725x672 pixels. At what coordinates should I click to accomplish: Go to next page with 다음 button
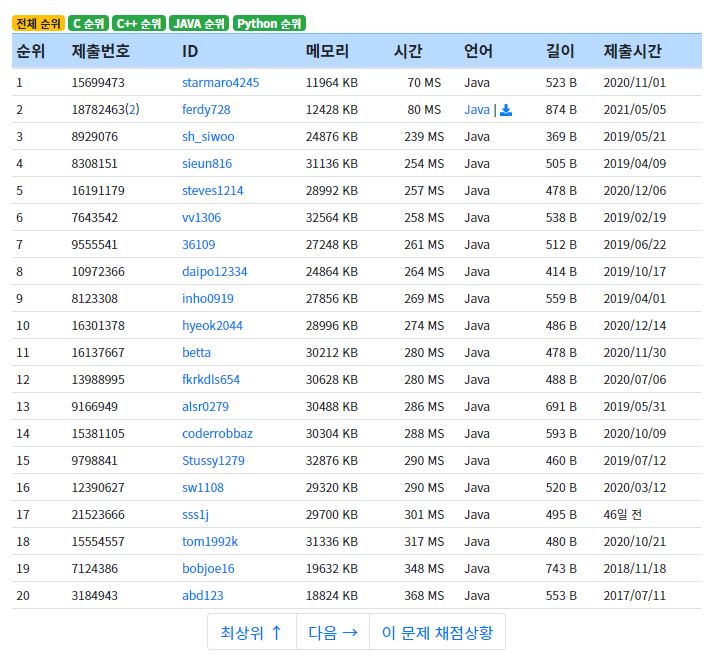pos(333,633)
